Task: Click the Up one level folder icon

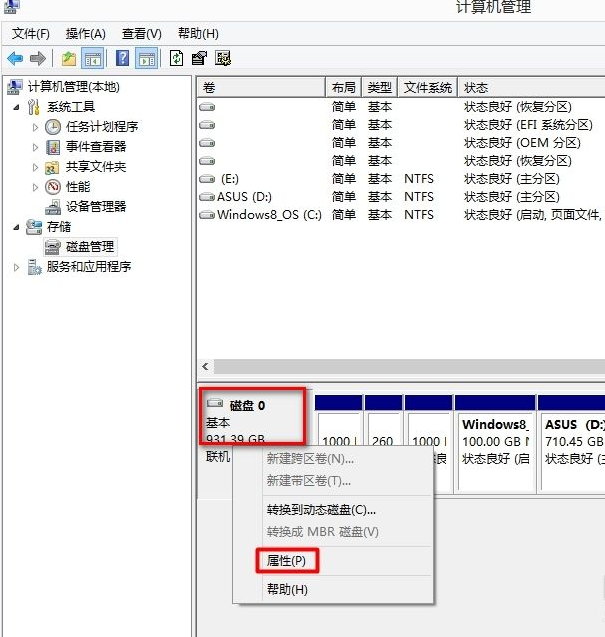Action: pyautogui.click(x=69, y=58)
